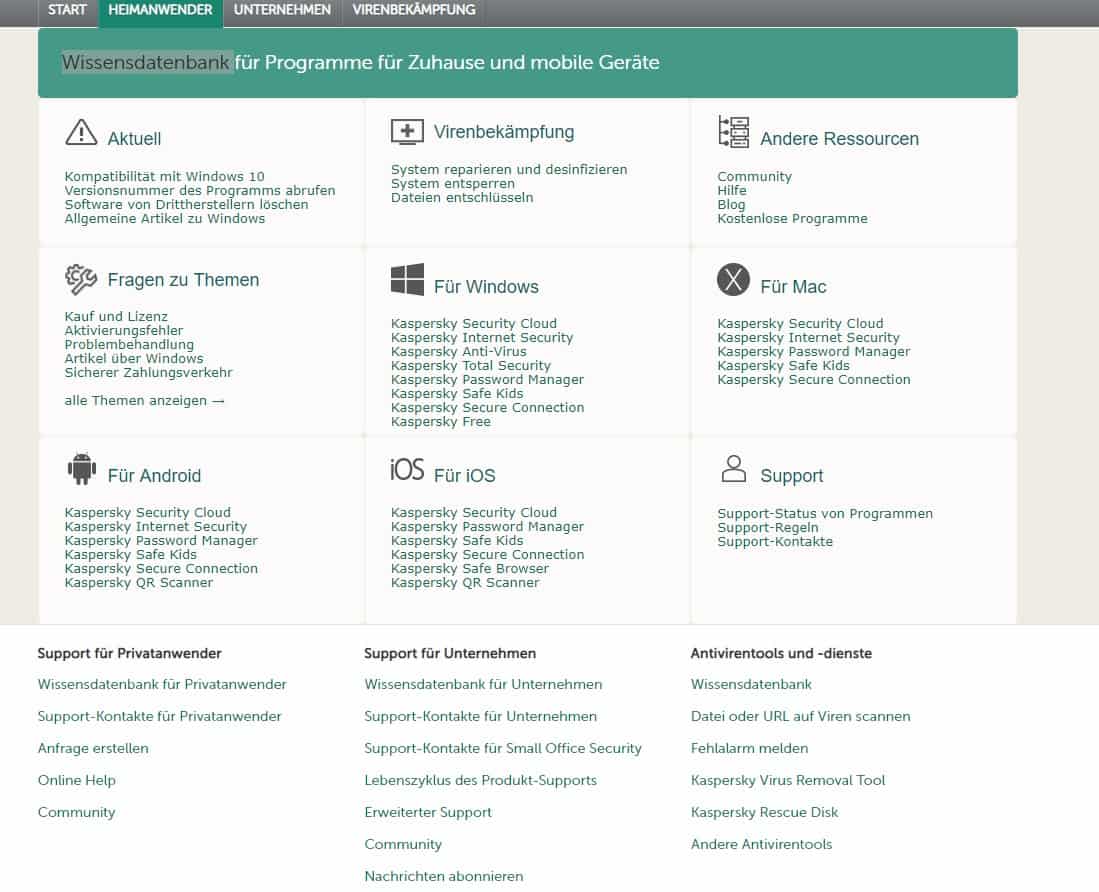This screenshot has height=892, width=1099.
Task: Click the iOS logo icon
Action: coord(407,469)
